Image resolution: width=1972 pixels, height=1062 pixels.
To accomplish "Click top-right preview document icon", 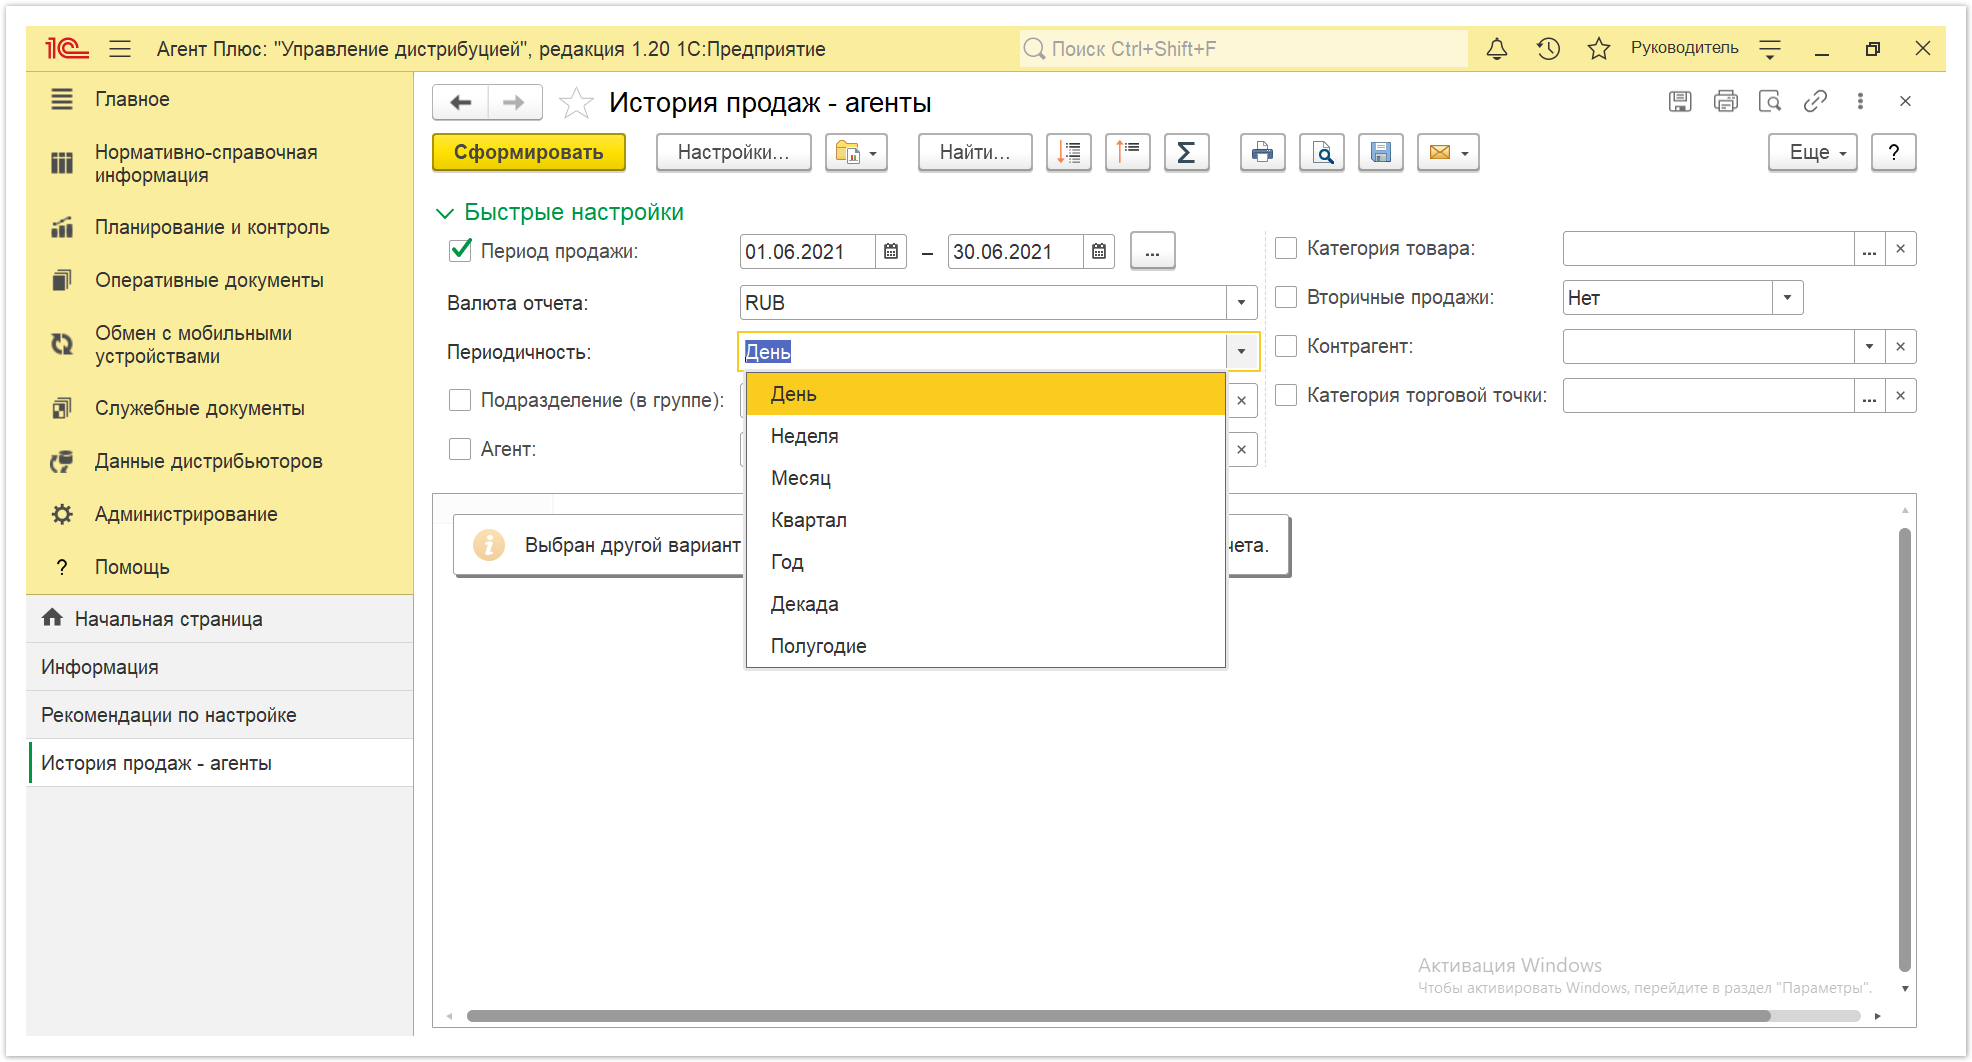I will [x=1770, y=101].
